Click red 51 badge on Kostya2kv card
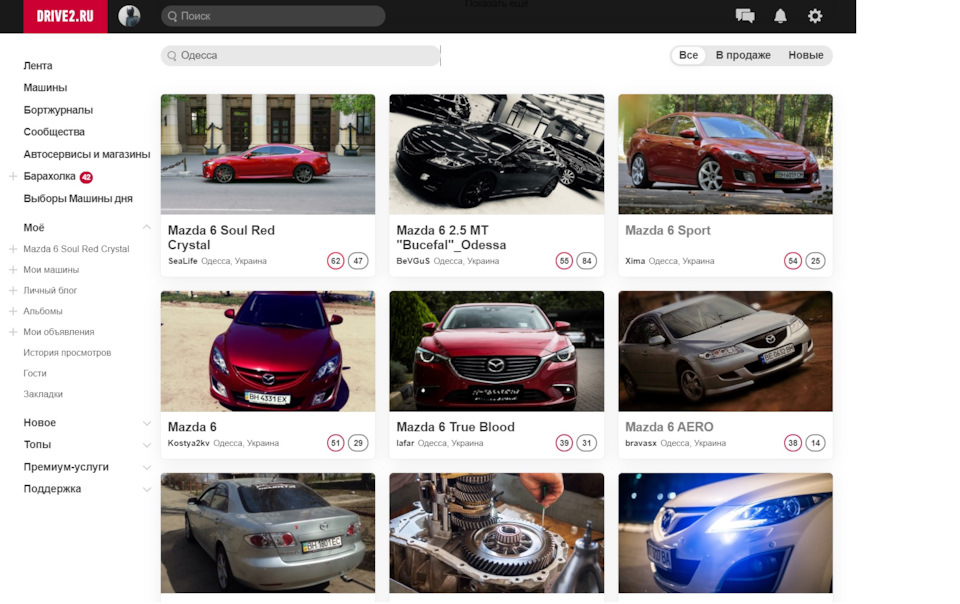This screenshot has width=960, height=604. [x=336, y=443]
